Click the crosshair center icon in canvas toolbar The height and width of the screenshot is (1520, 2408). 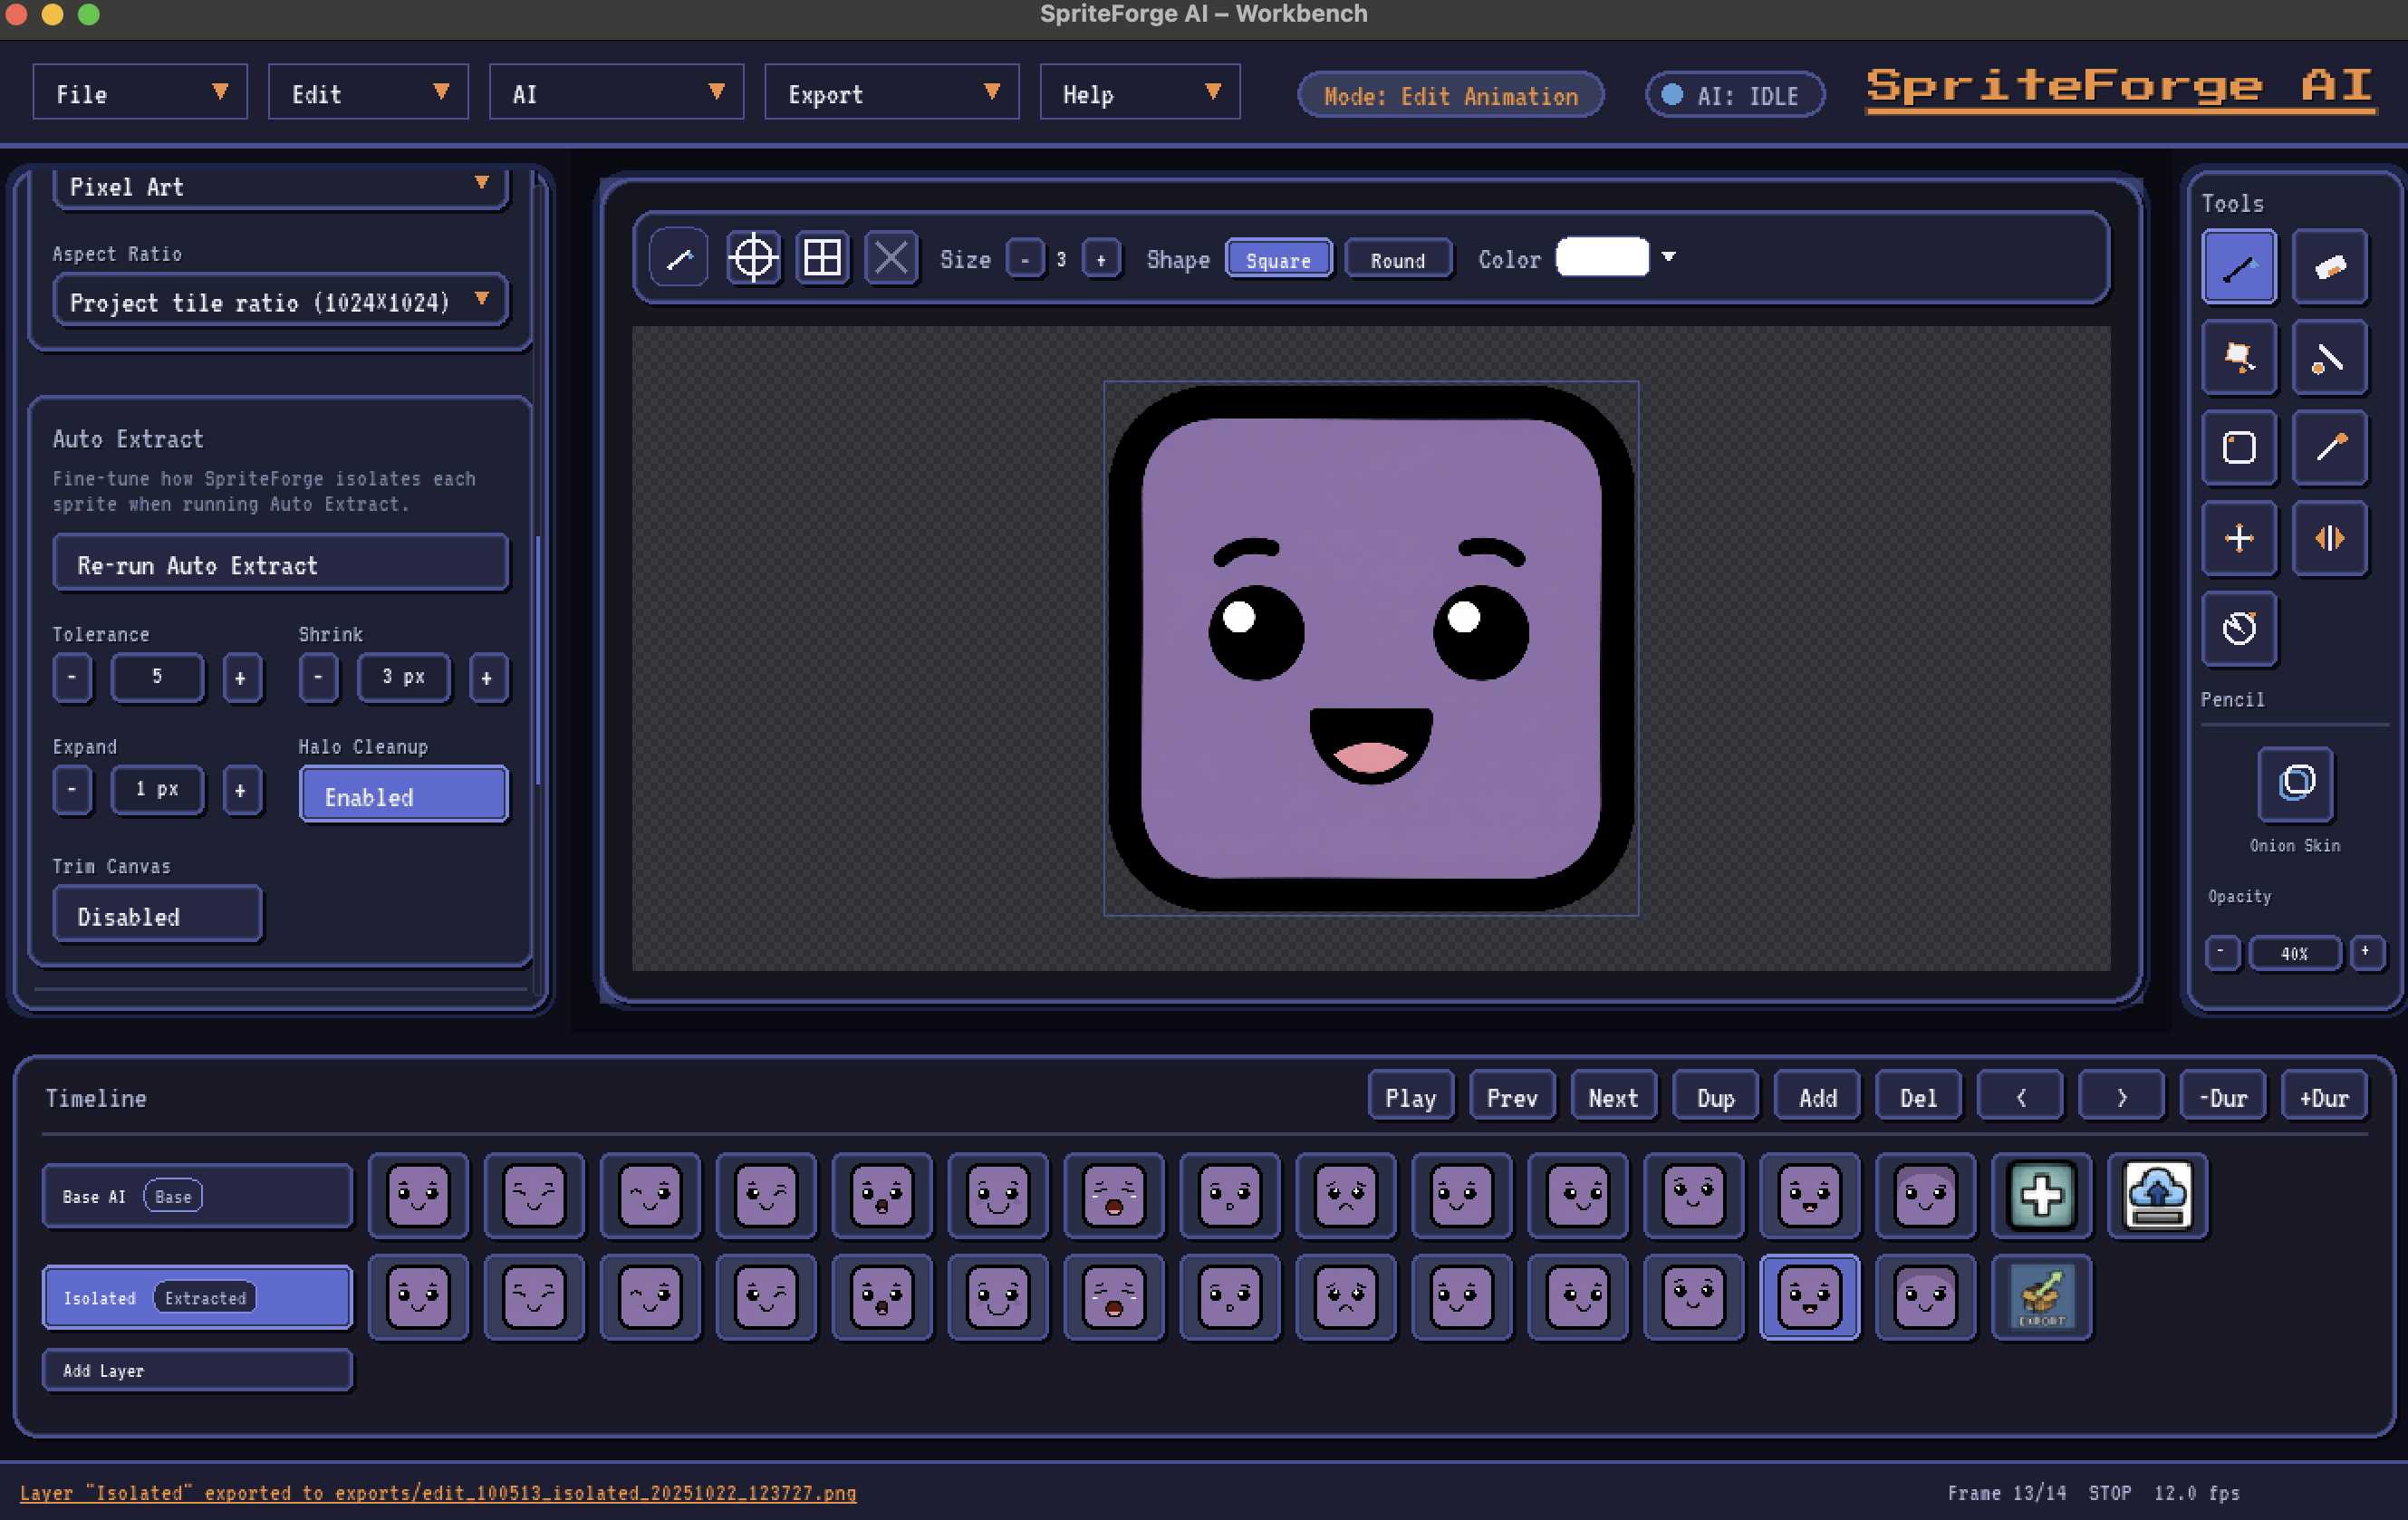(753, 258)
